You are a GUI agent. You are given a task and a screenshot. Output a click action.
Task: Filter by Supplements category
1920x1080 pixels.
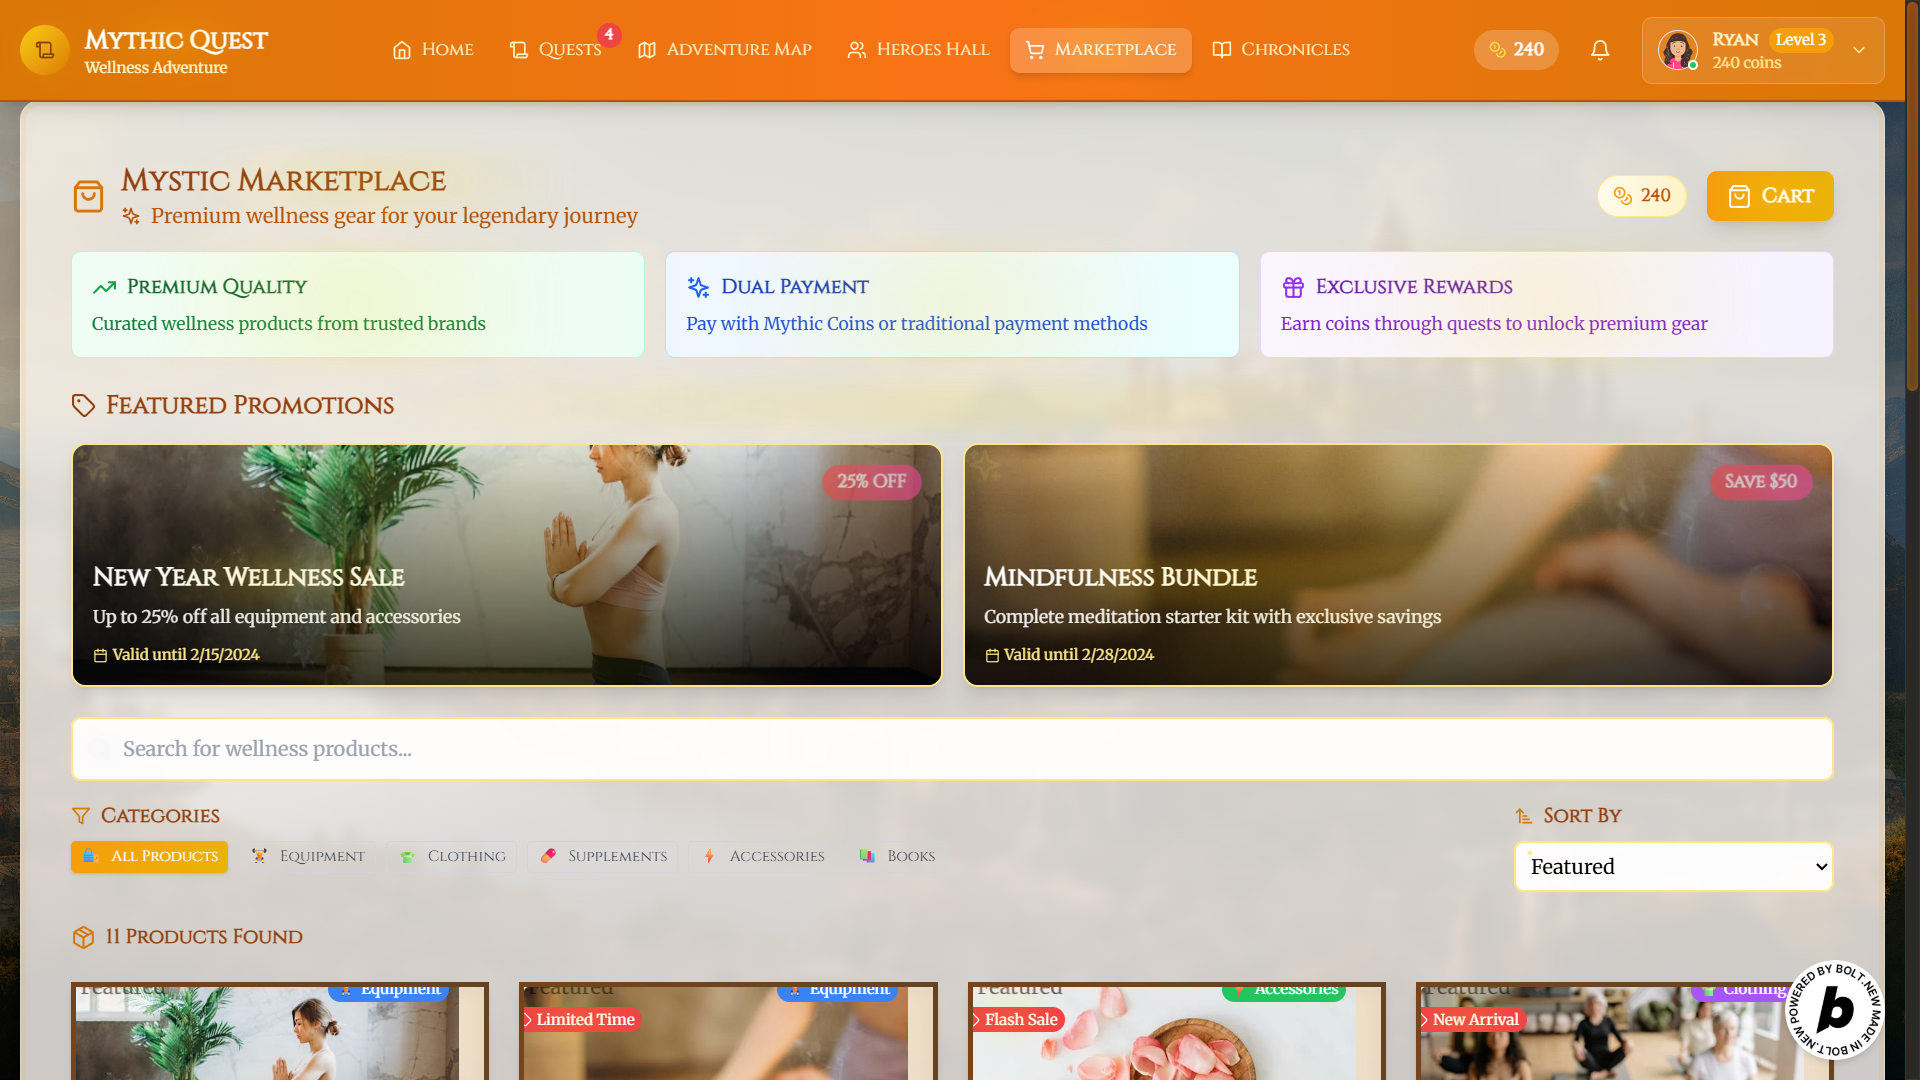click(603, 857)
